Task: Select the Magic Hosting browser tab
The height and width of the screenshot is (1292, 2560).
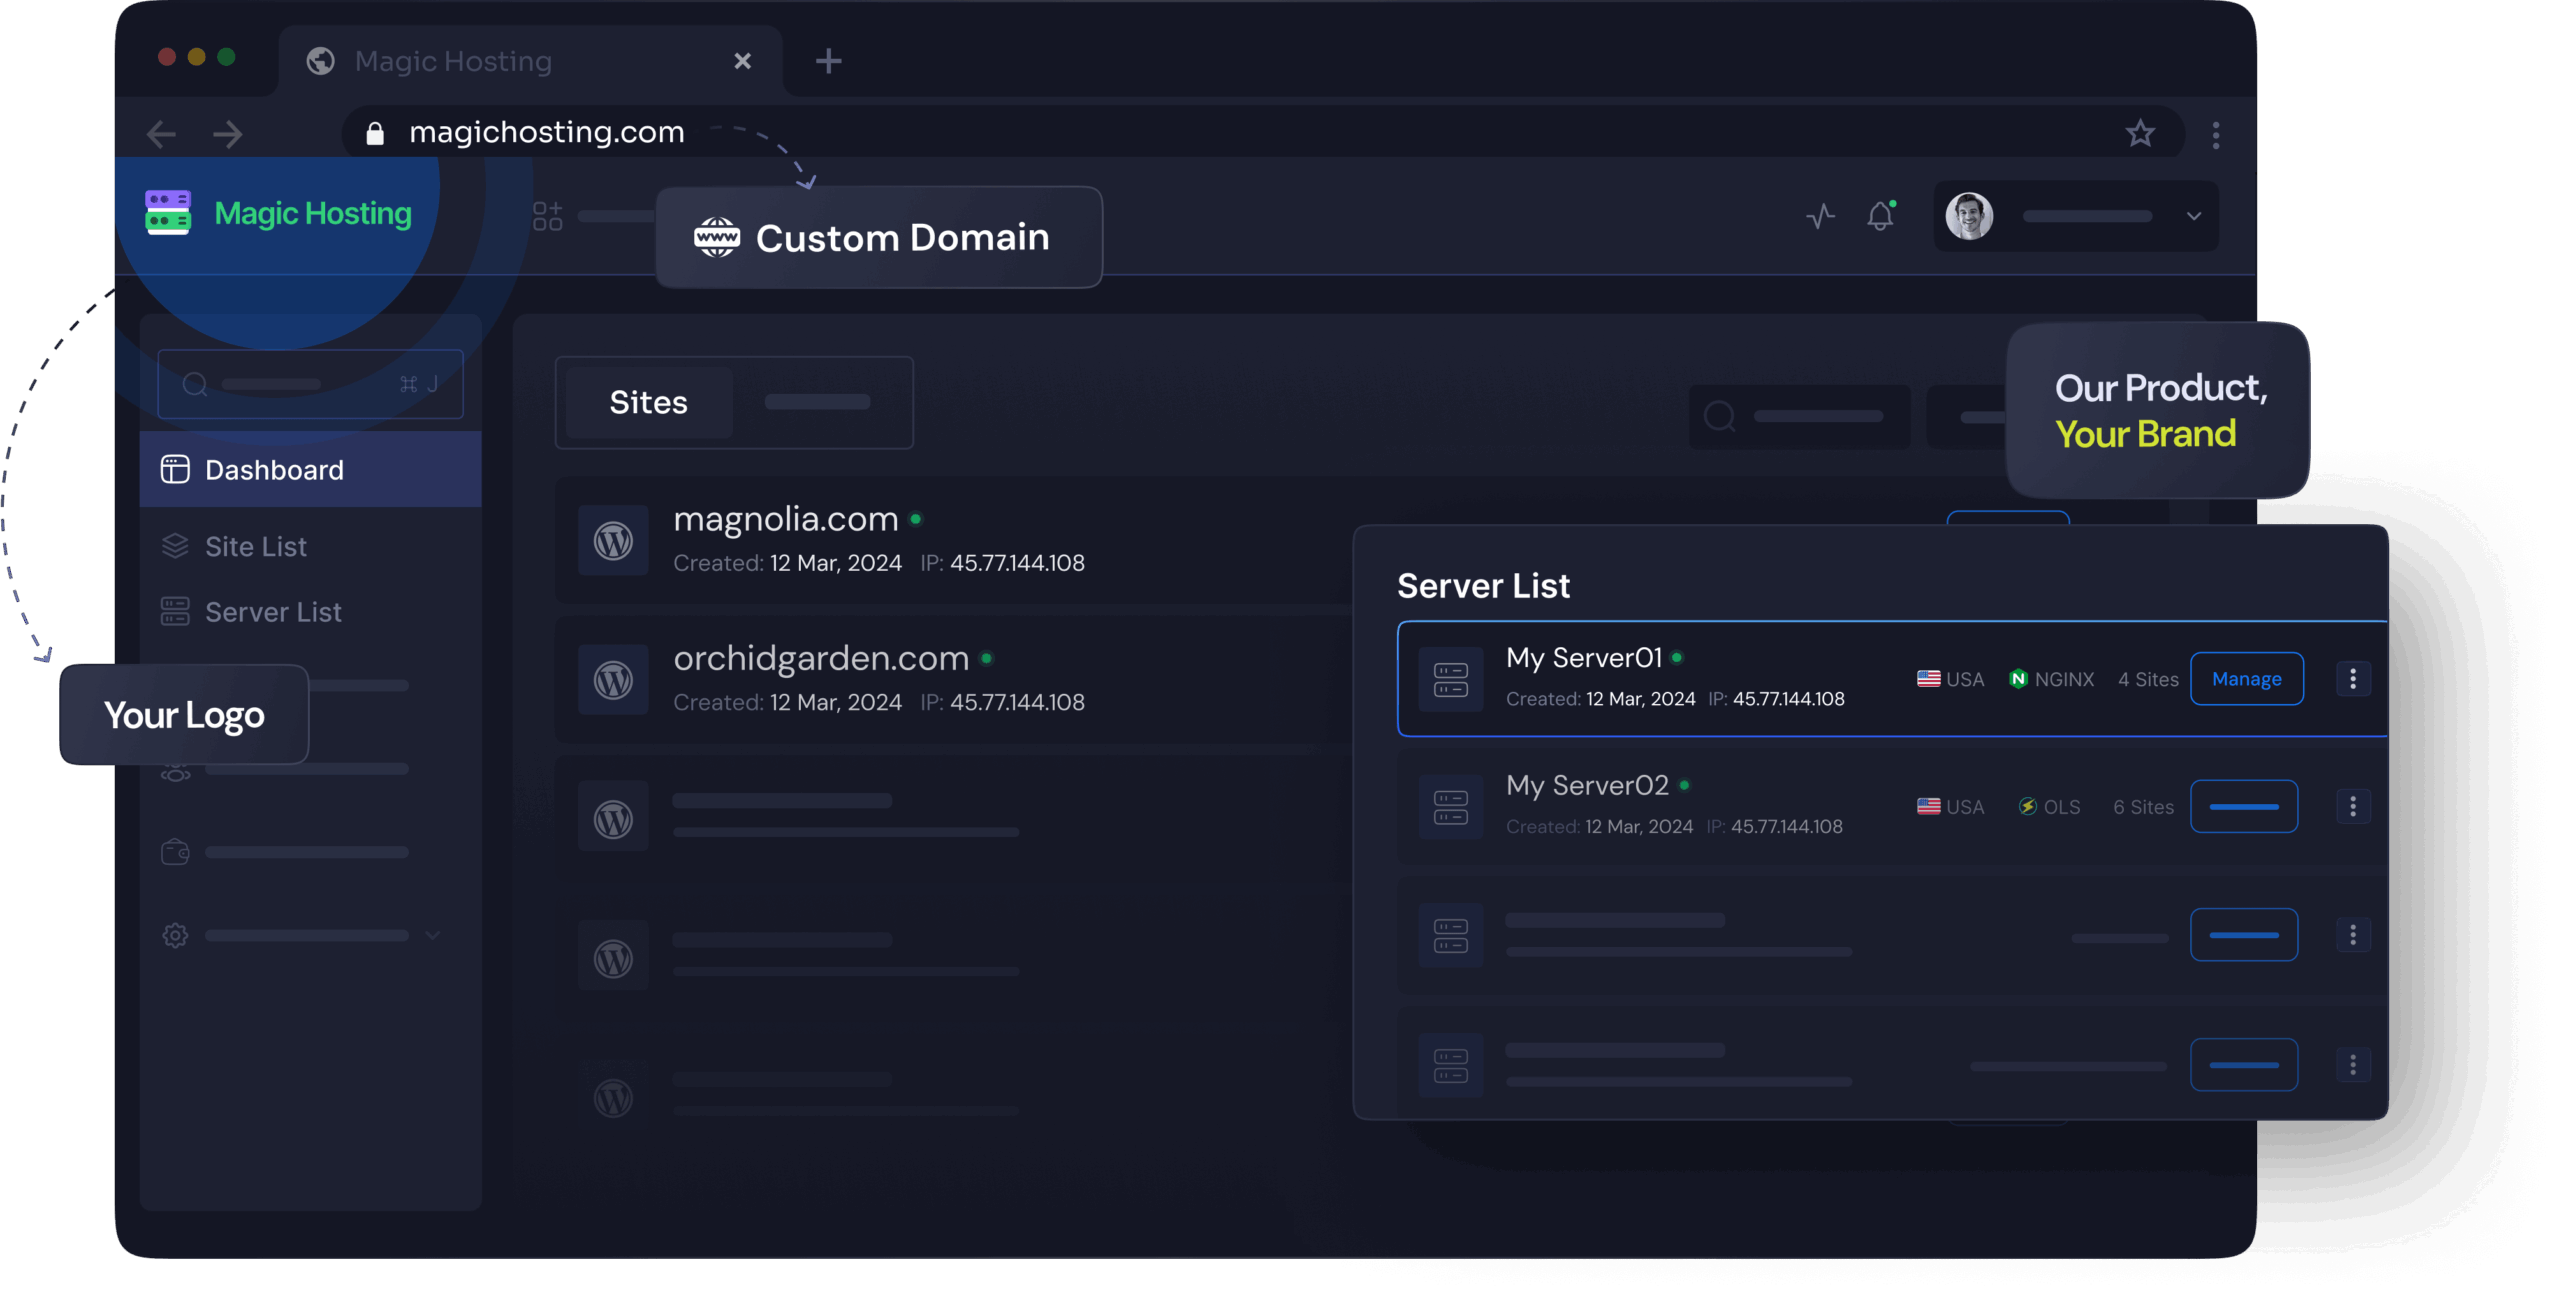Action: (x=530, y=61)
